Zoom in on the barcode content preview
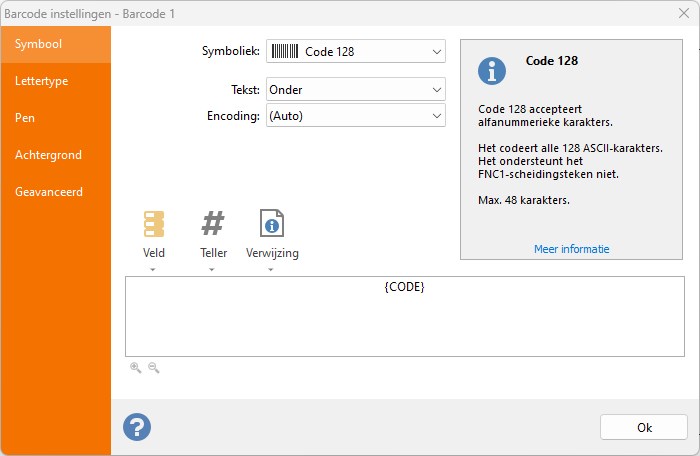Screen dimensions: 700x456 [136, 368]
